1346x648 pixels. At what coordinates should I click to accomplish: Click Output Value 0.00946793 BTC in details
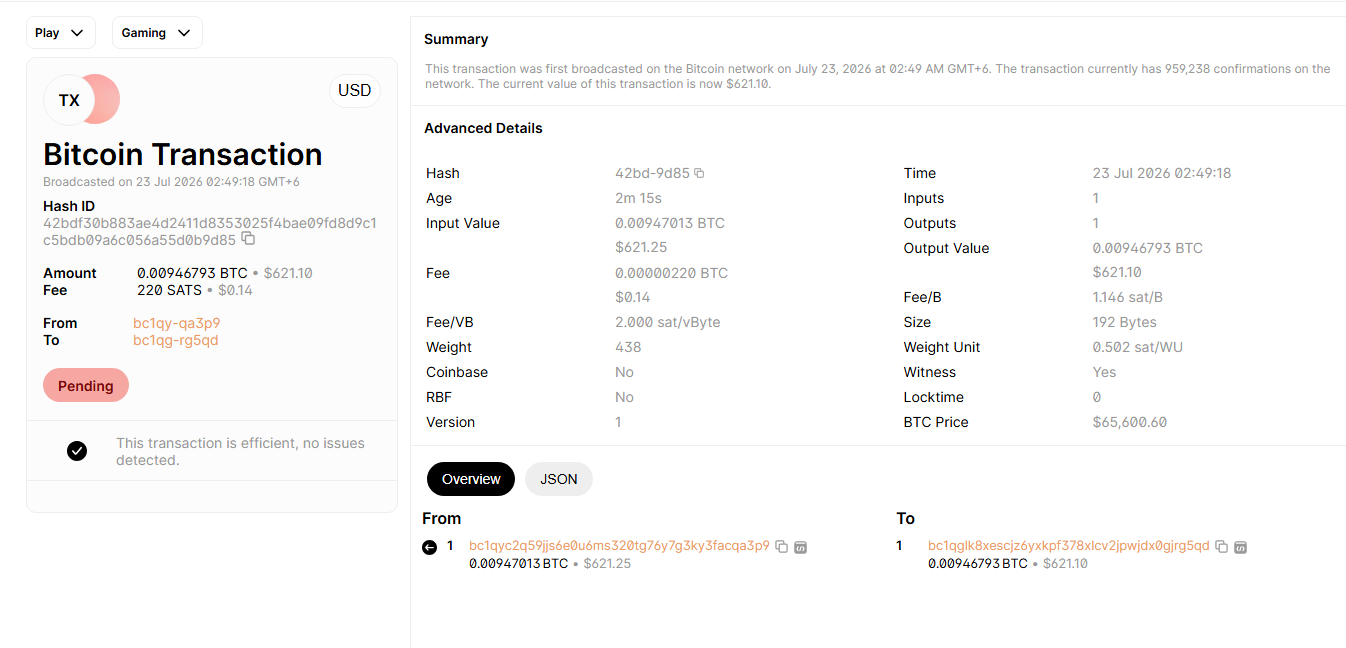tap(1148, 248)
